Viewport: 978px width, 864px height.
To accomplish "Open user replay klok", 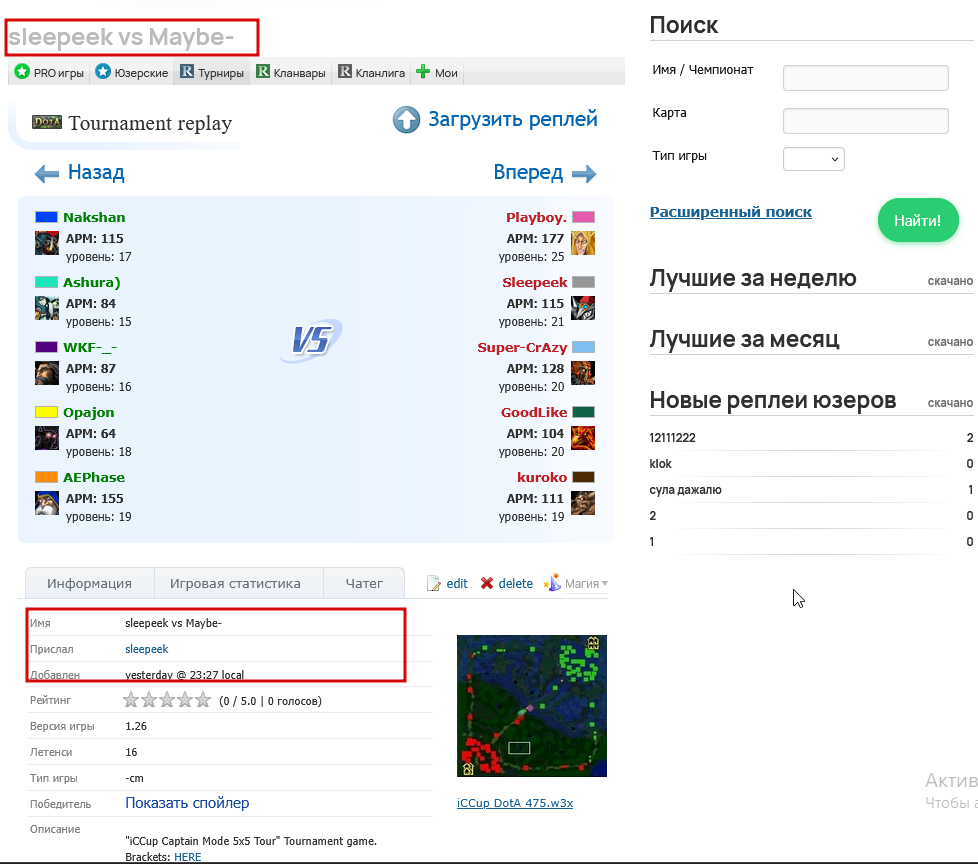I will pyautogui.click(x=661, y=464).
